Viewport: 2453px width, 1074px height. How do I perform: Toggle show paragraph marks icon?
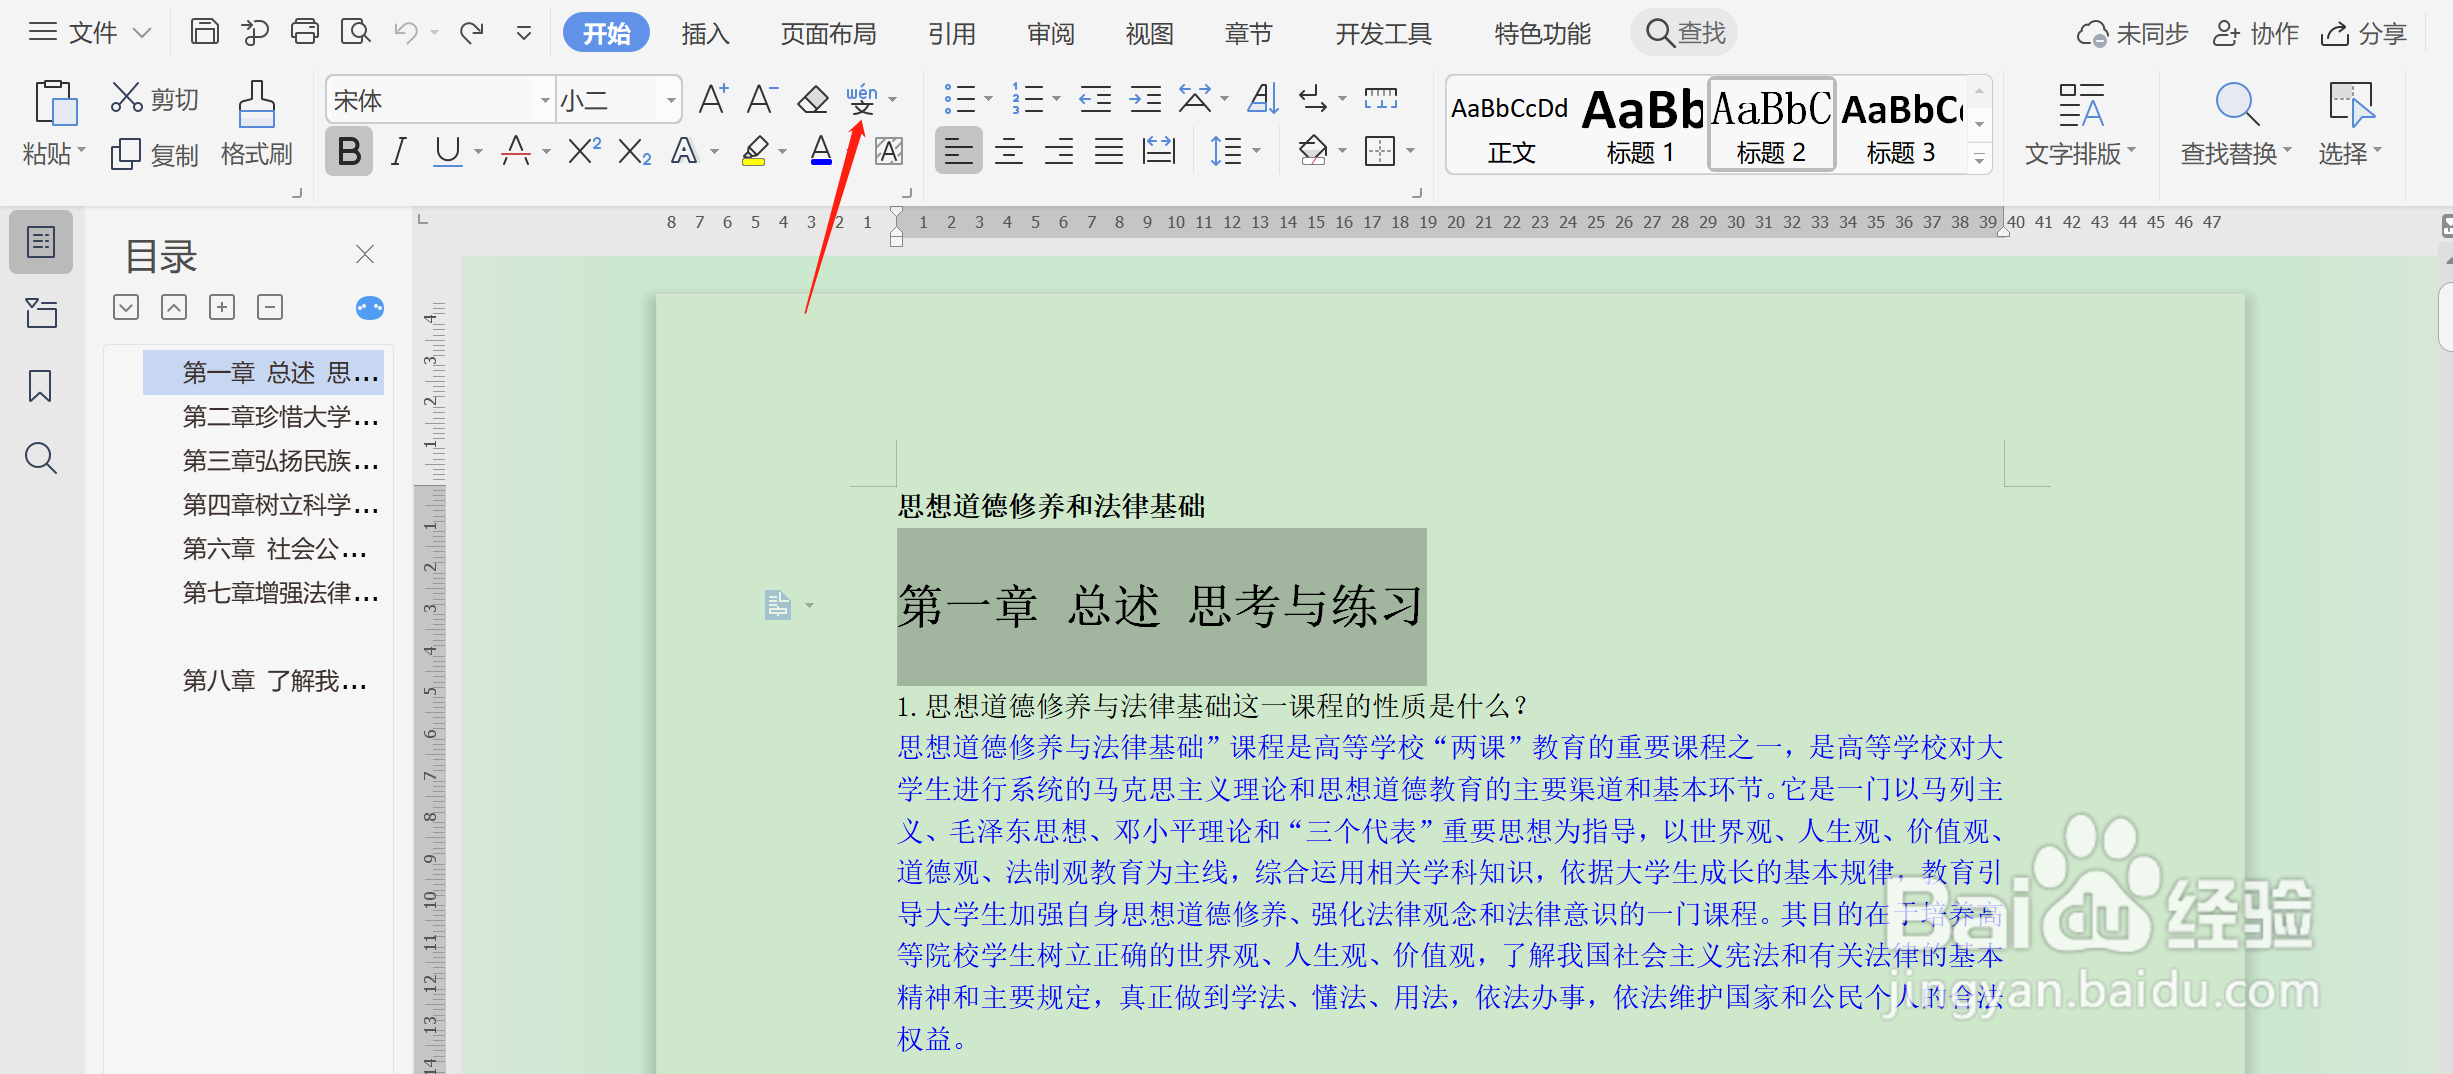click(1312, 99)
